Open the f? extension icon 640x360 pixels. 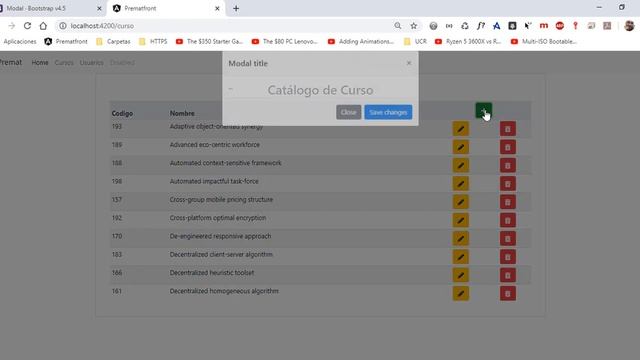tap(480, 26)
